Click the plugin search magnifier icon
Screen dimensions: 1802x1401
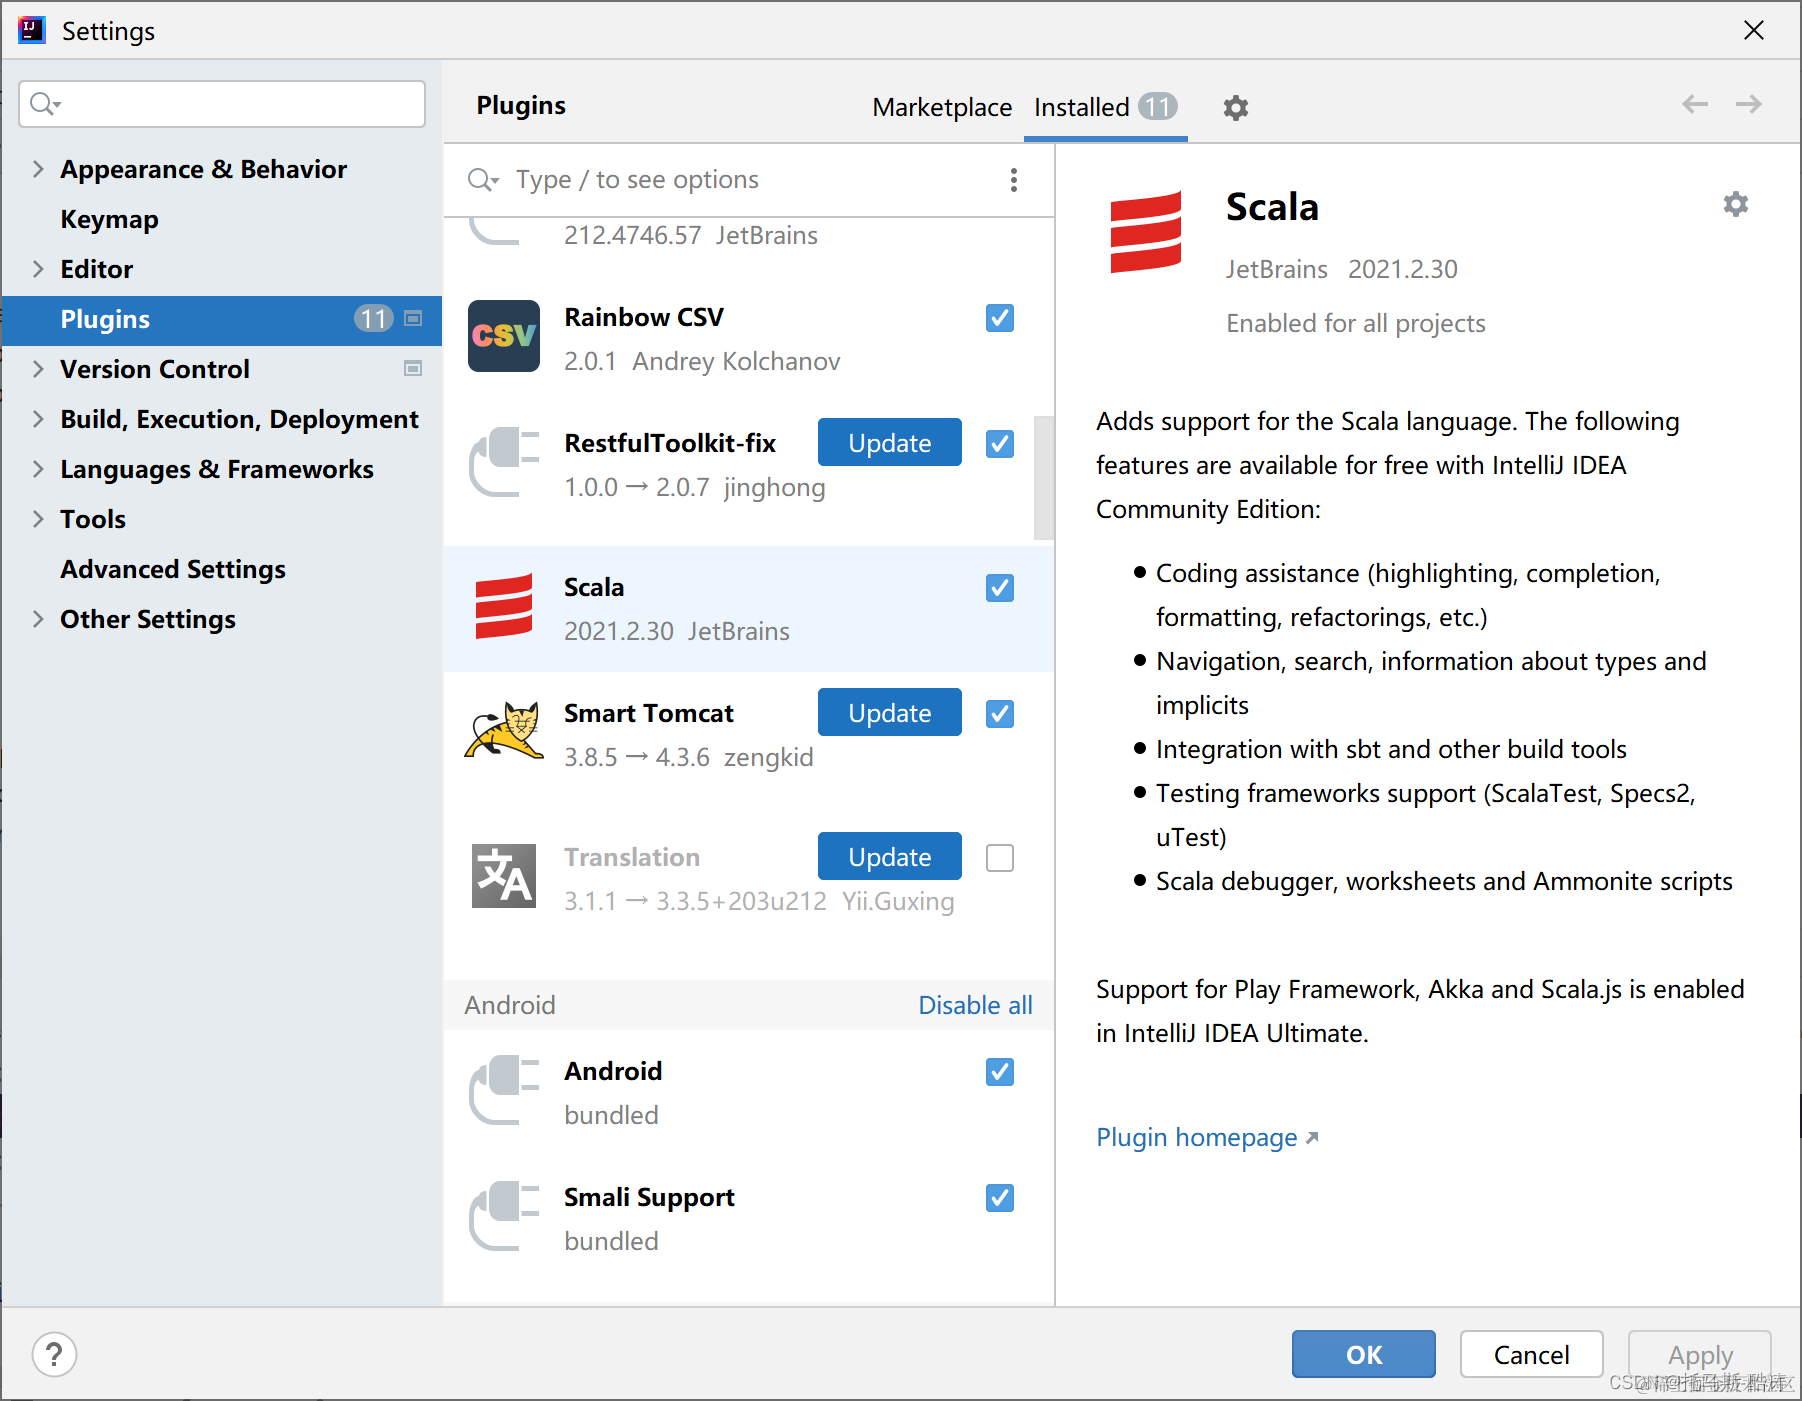(483, 180)
